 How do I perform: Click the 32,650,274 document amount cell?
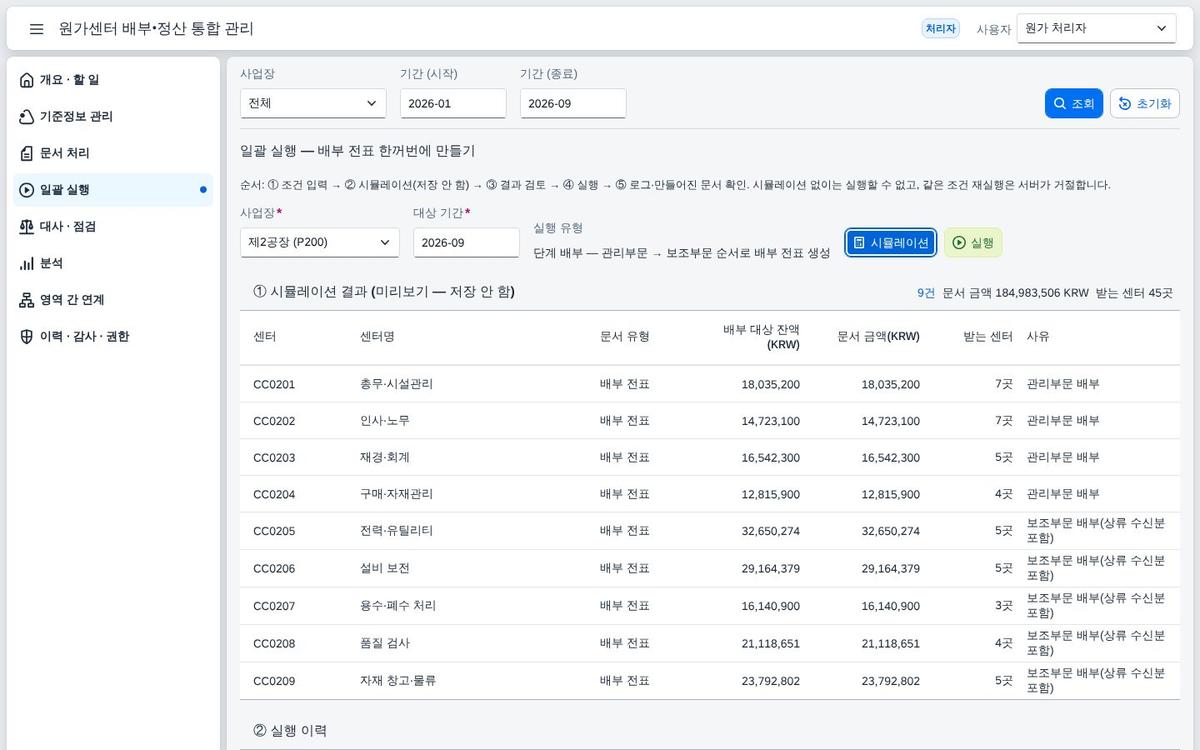891,531
